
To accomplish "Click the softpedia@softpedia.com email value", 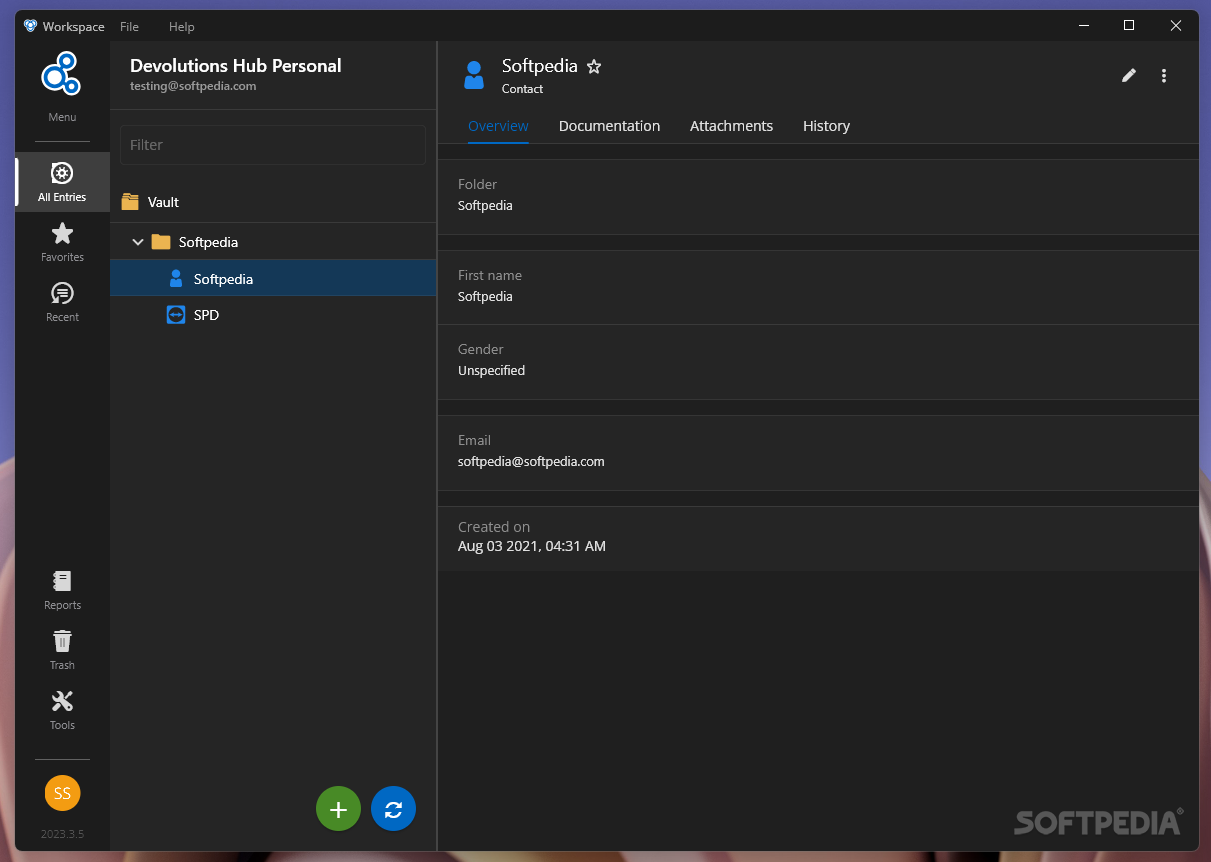I will (x=531, y=462).
